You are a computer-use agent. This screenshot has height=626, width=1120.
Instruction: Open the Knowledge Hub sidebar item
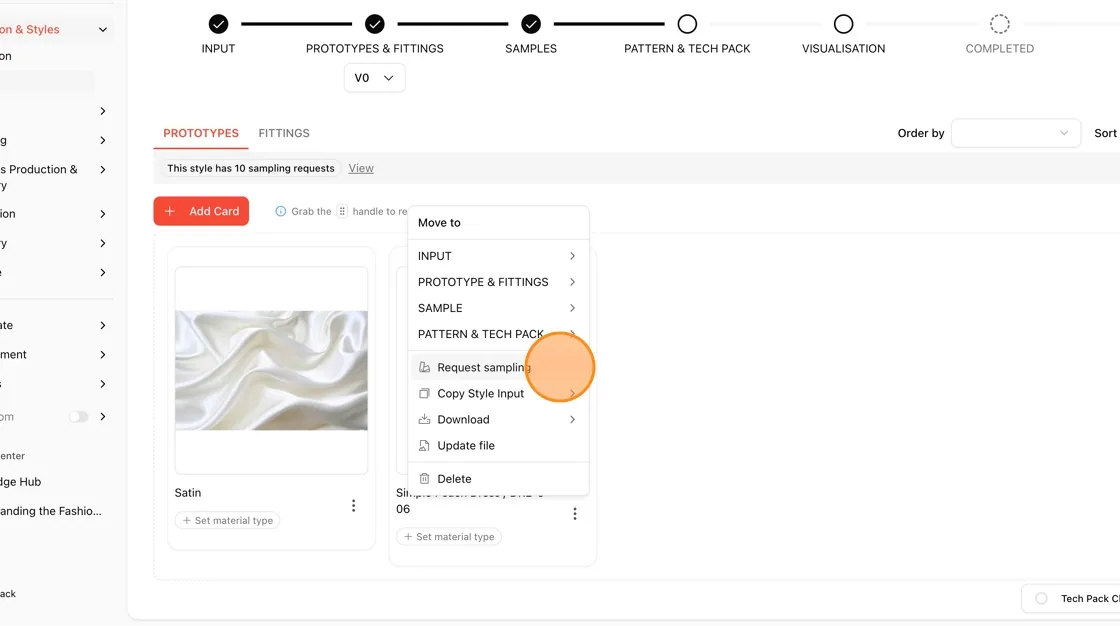tap(21, 482)
